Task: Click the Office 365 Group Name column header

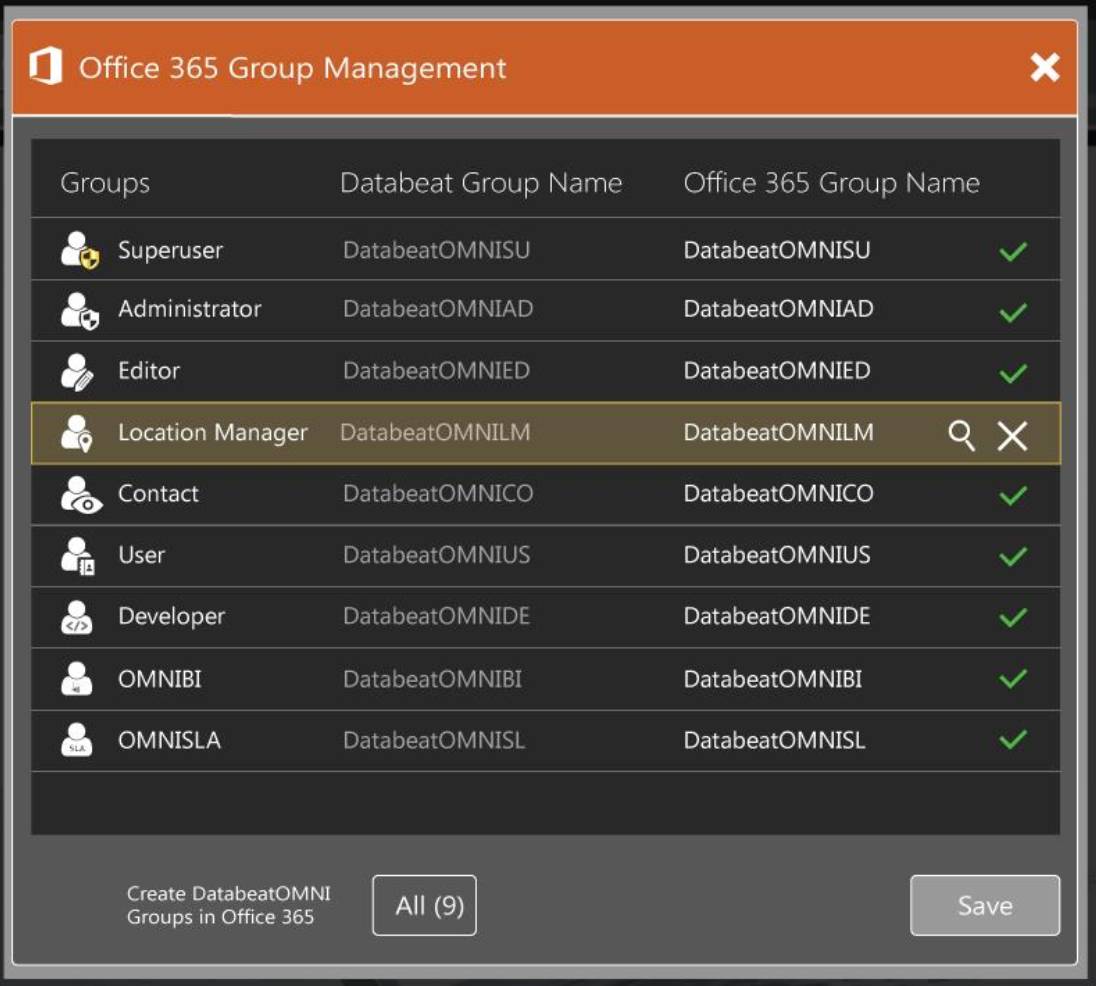Action: click(831, 183)
